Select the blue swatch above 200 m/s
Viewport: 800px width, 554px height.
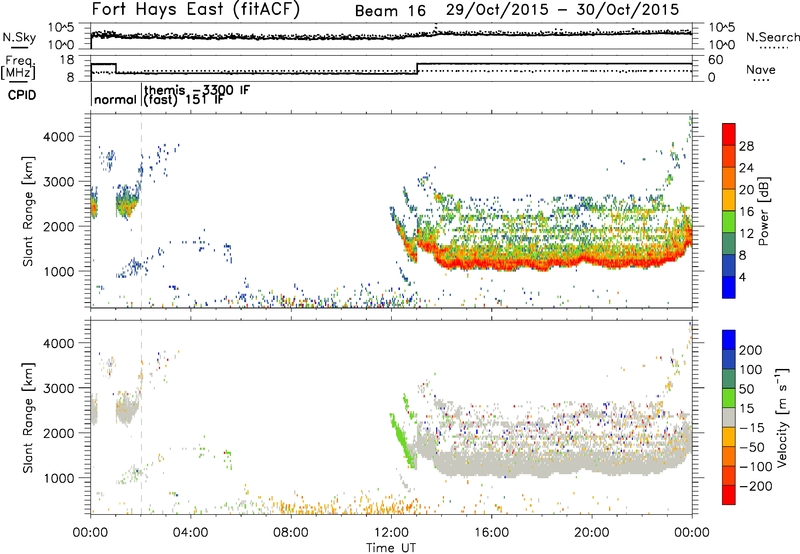tap(729, 339)
